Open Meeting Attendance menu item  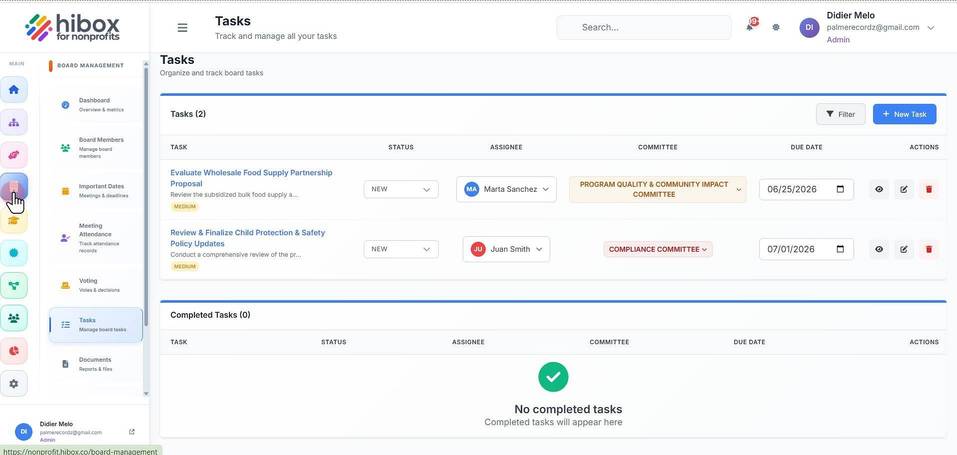[95, 238]
